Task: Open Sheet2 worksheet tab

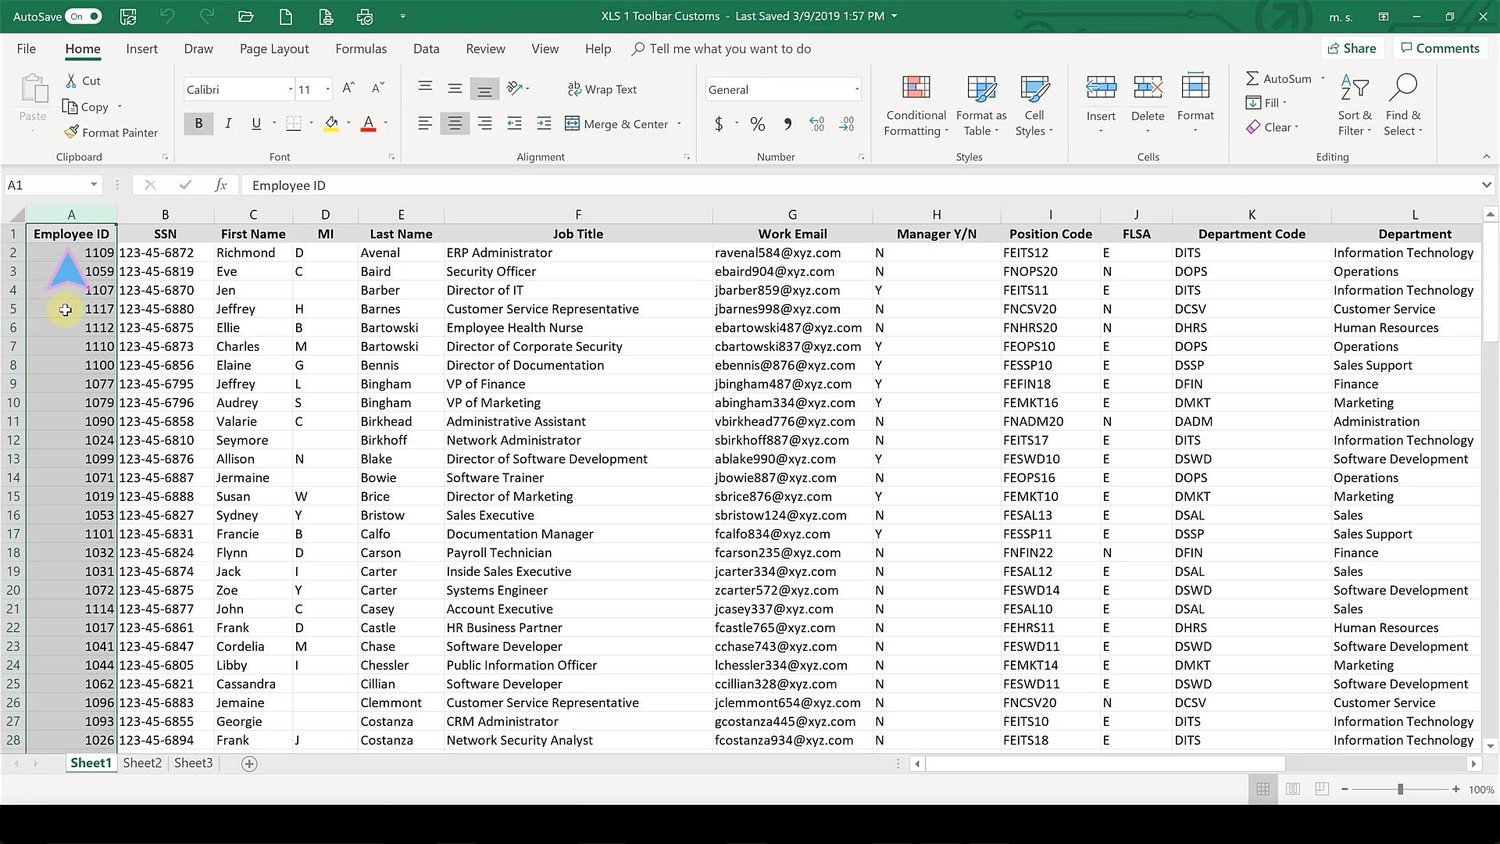Action: 141,762
